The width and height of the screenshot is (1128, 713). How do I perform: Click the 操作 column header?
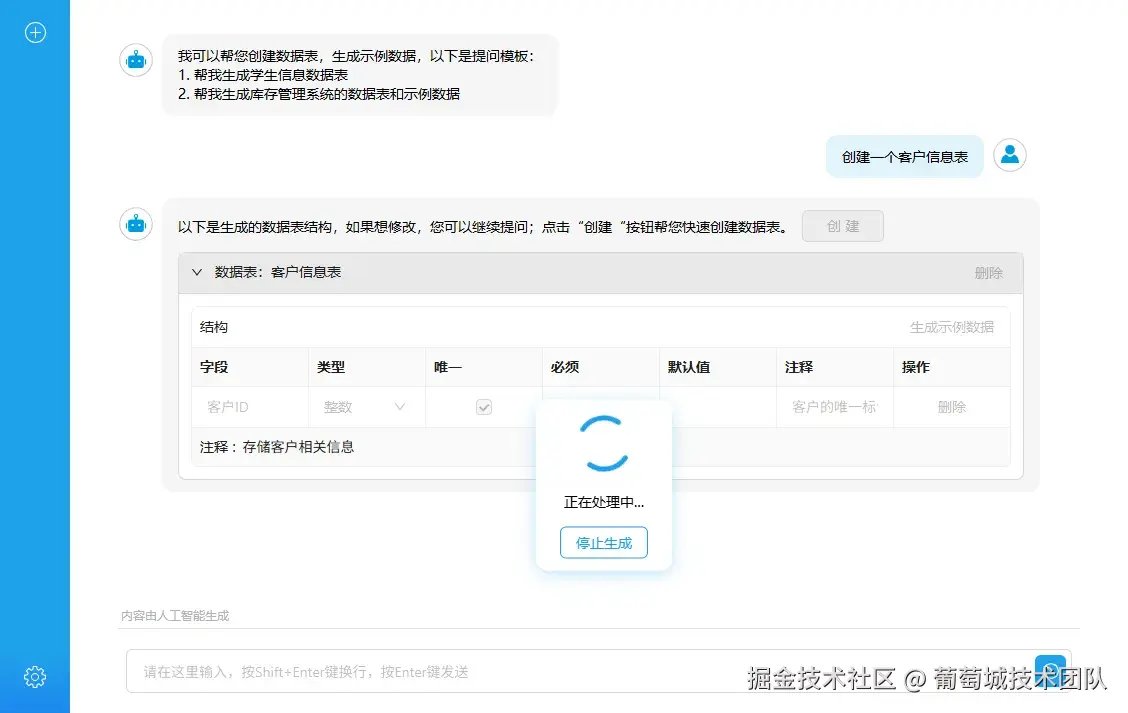pyautogui.click(x=916, y=367)
